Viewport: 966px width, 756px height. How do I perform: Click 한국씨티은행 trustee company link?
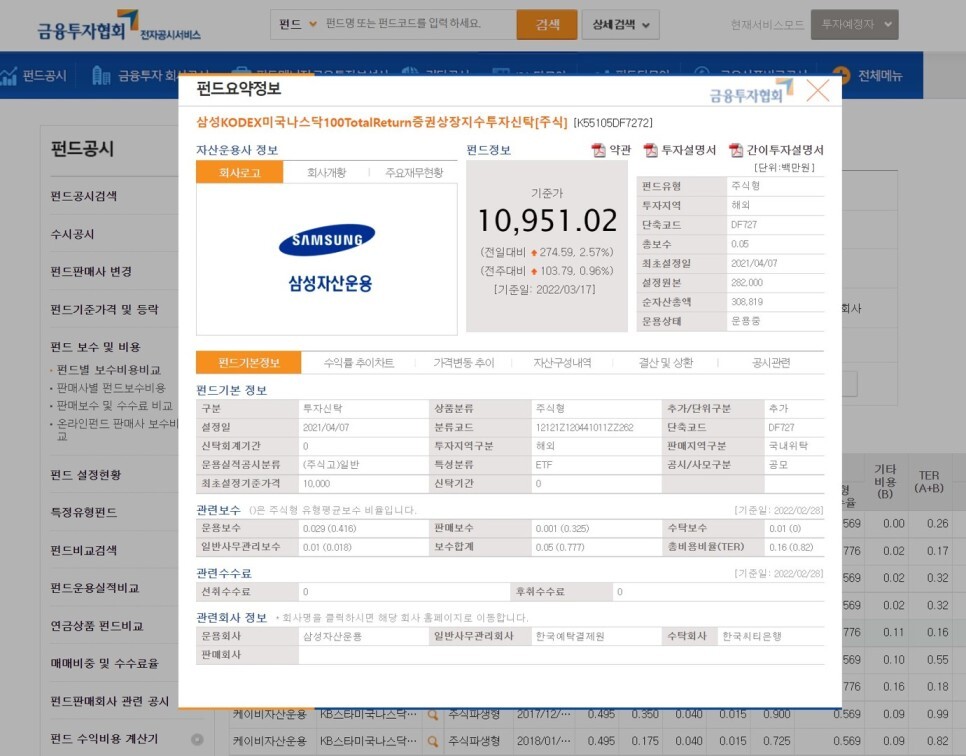point(752,636)
